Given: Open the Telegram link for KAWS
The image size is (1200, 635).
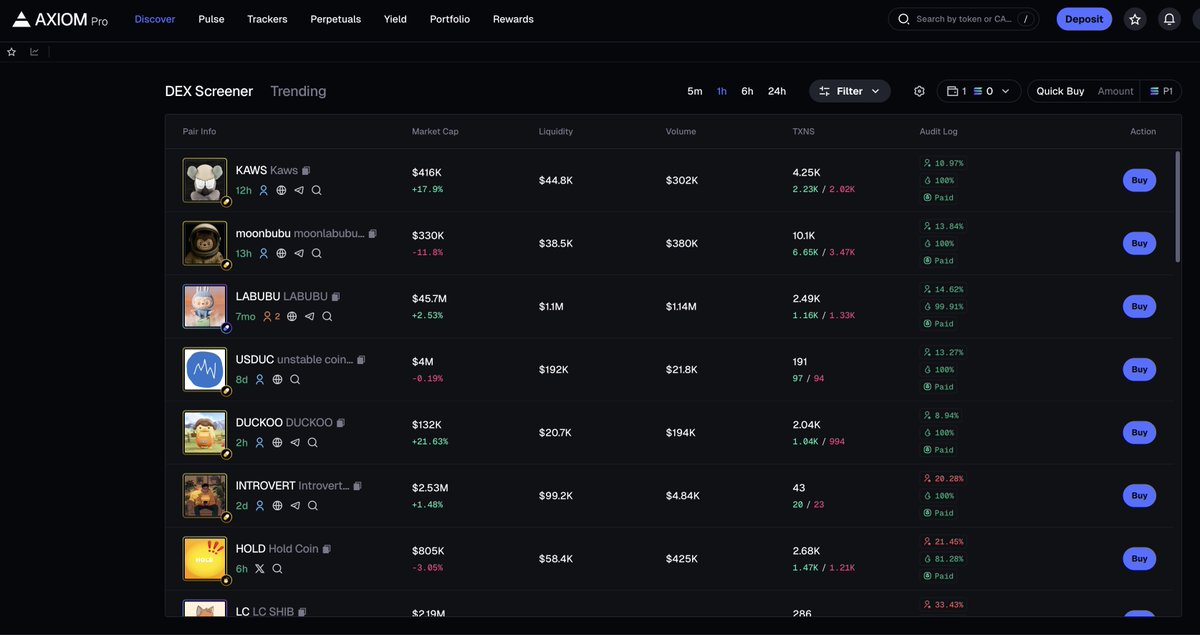Looking at the screenshot, I should [299, 190].
